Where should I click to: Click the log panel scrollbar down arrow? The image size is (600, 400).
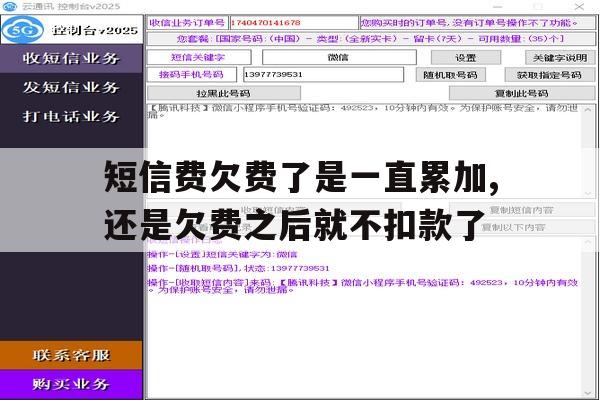[588, 393]
